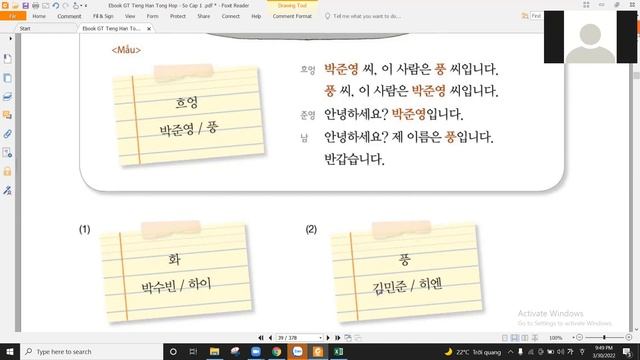Open the Digital Signatures panel in sidebar
The height and width of the screenshot is (360, 640).
pos(7,153)
